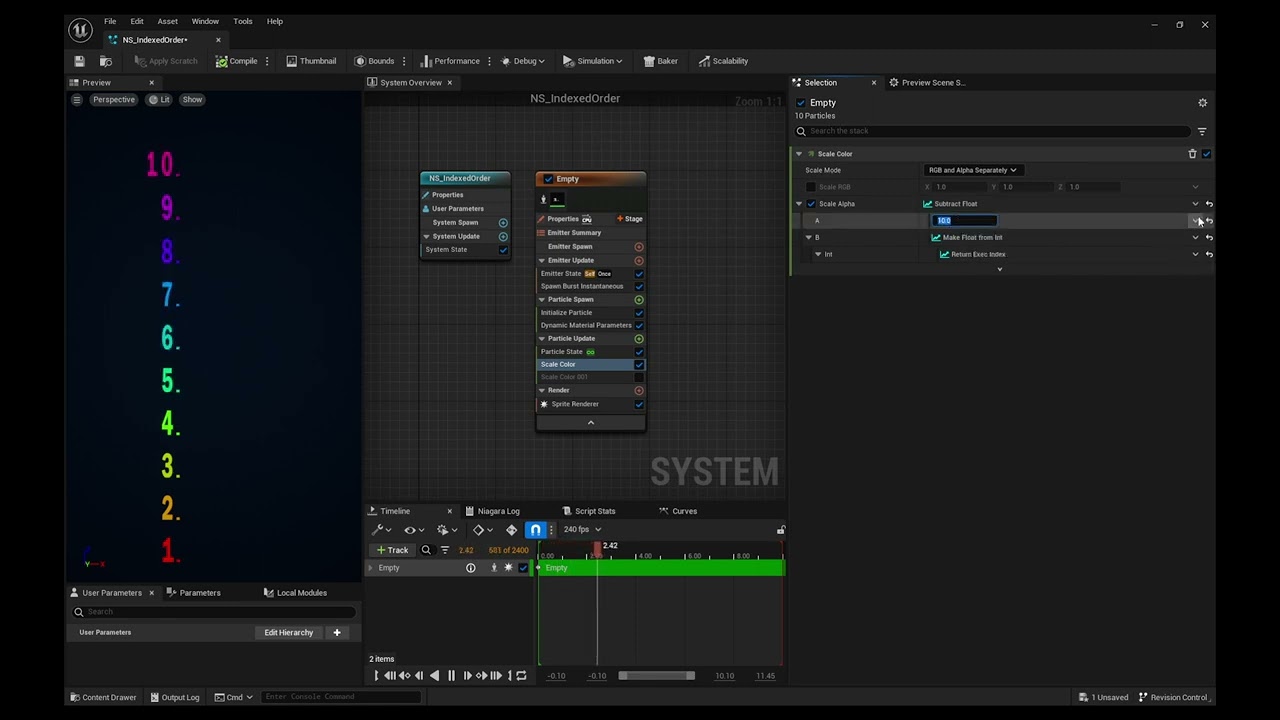Click the timeline playhead marker at 2.42

coord(598,548)
